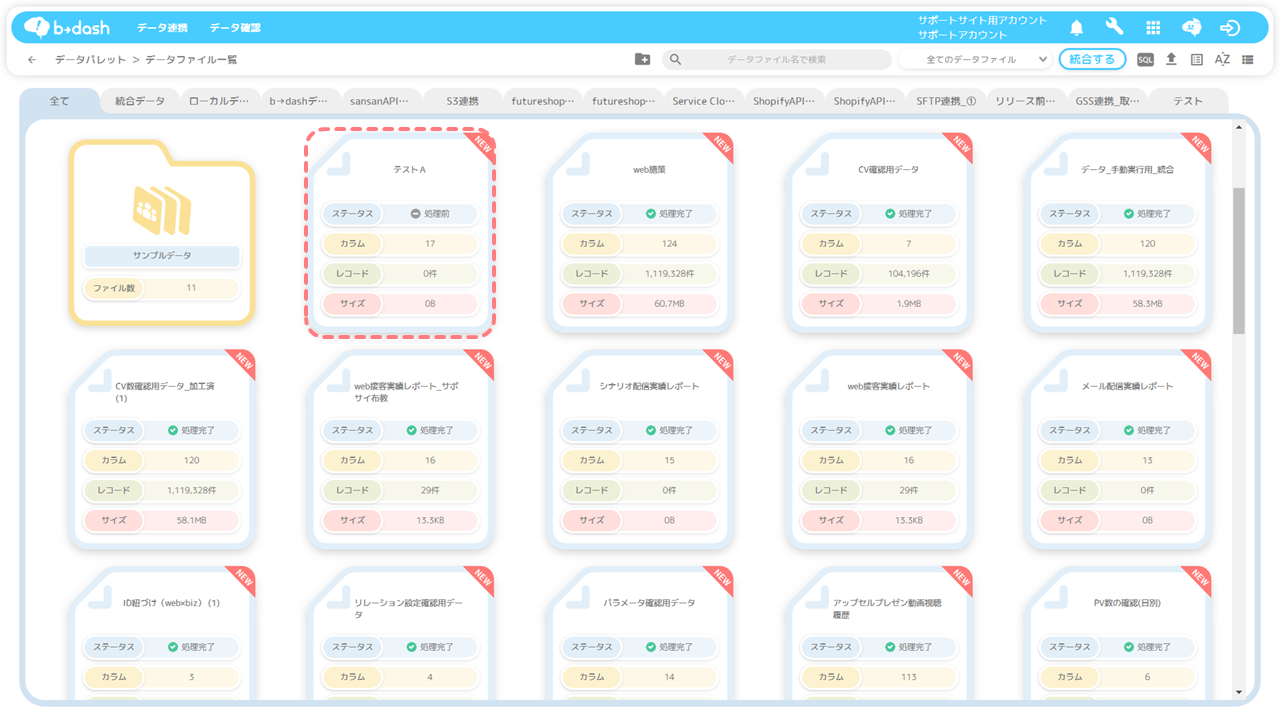Click the magnifier search icon

(x=676, y=59)
